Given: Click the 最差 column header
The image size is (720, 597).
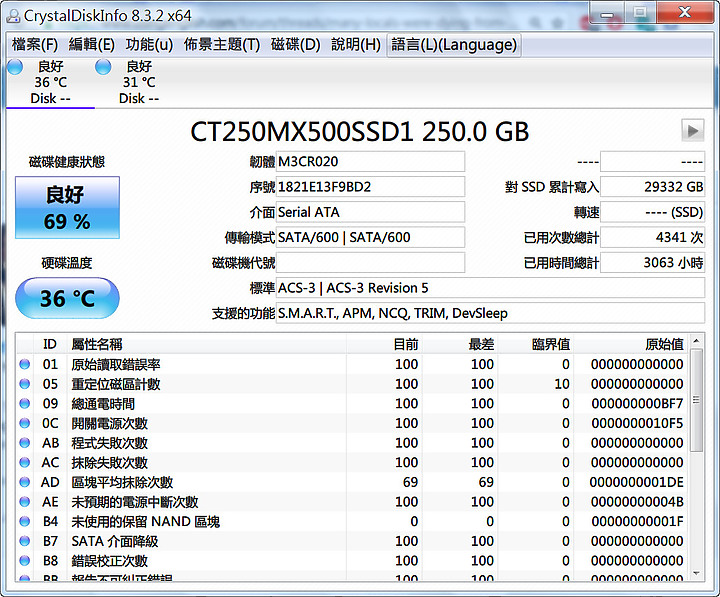Looking at the screenshot, I should [x=460, y=344].
